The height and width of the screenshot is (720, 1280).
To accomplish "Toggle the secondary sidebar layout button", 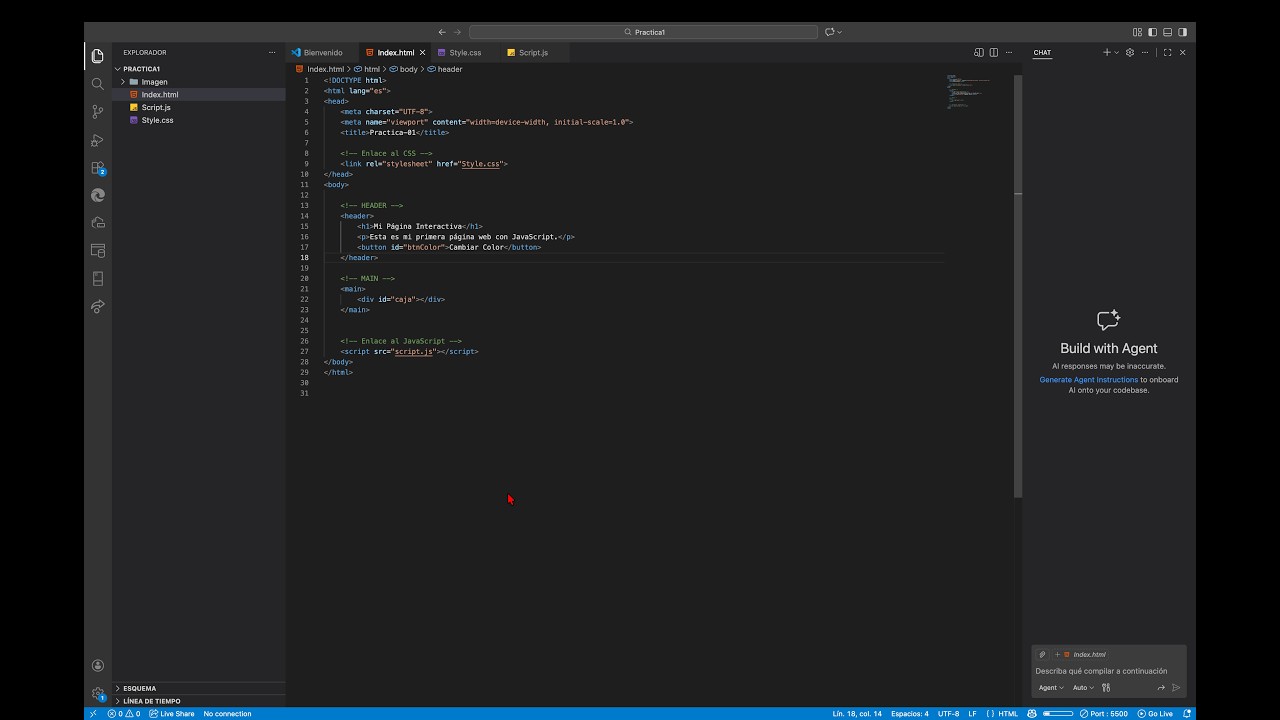I will [1182, 32].
